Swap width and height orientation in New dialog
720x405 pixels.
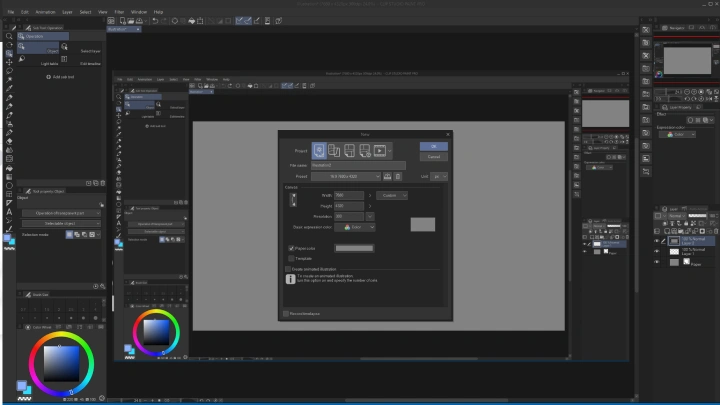pos(294,200)
